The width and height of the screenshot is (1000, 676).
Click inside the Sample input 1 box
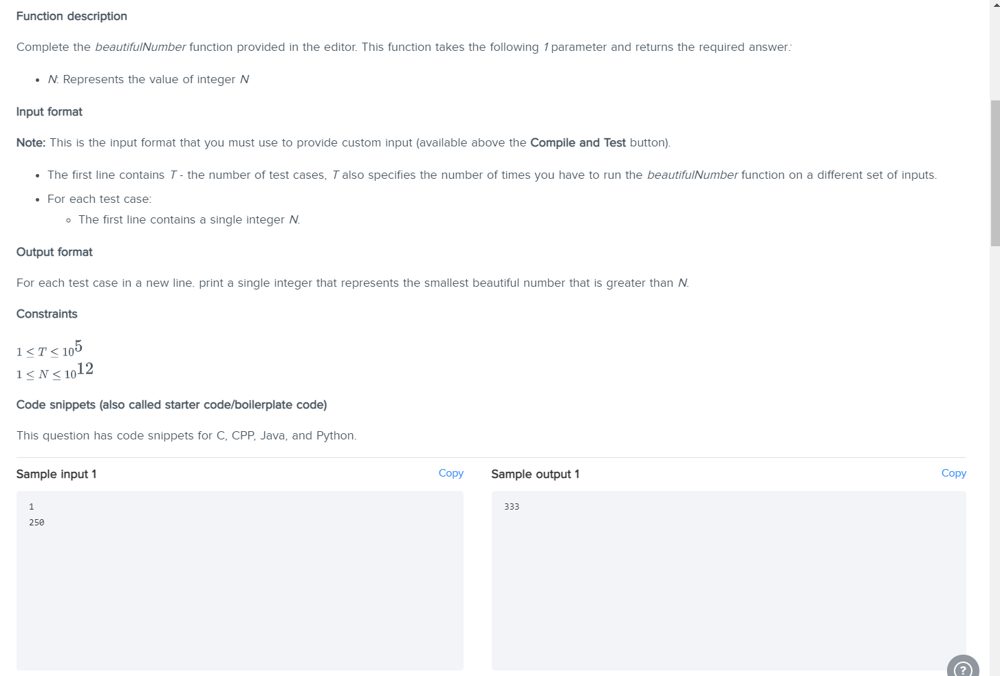point(240,580)
